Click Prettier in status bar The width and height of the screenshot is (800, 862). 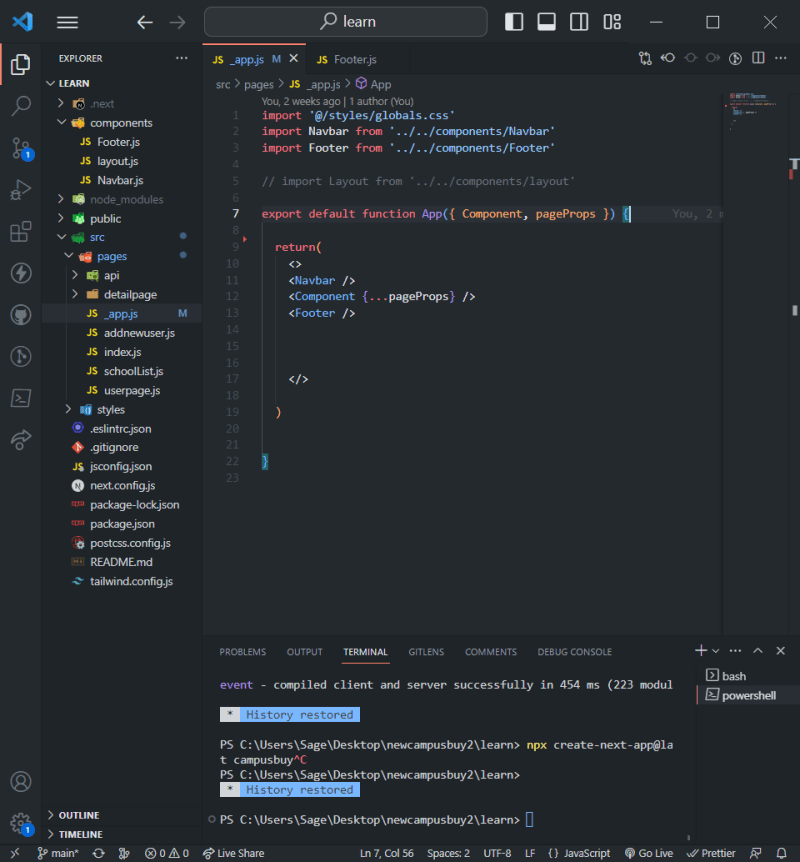coord(711,853)
